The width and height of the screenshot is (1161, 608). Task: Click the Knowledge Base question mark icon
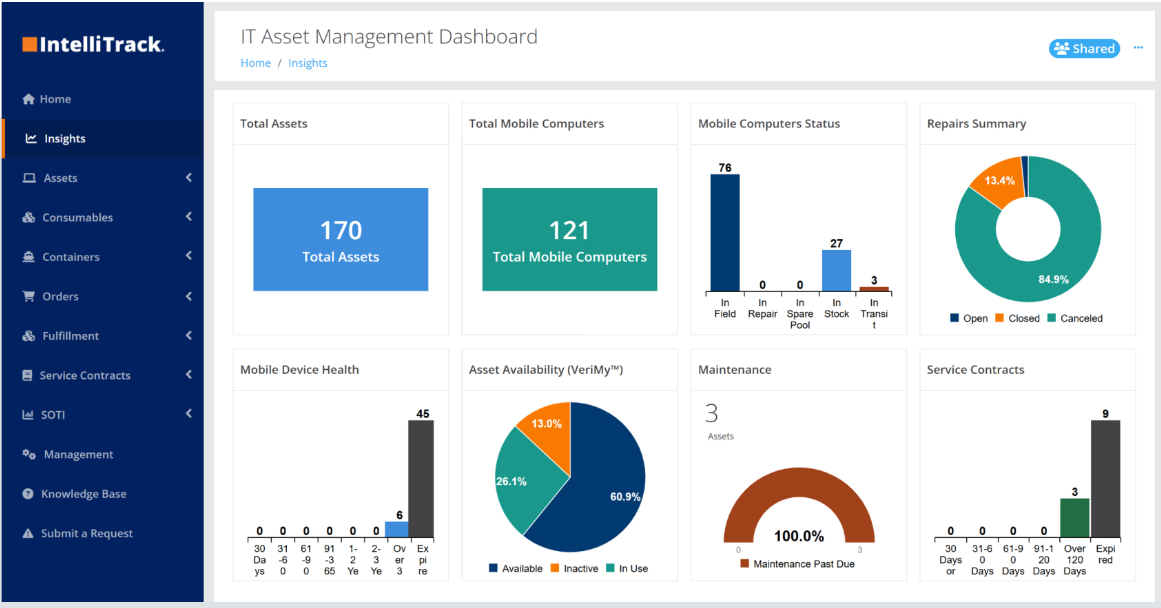pyautogui.click(x=28, y=494)
